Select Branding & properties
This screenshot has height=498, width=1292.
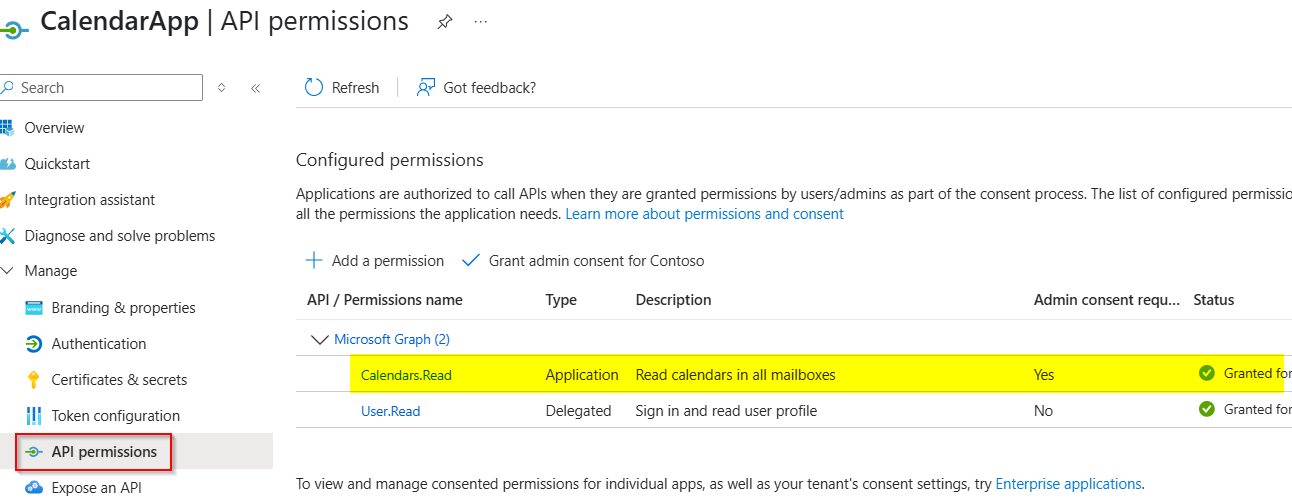point(124,308)
